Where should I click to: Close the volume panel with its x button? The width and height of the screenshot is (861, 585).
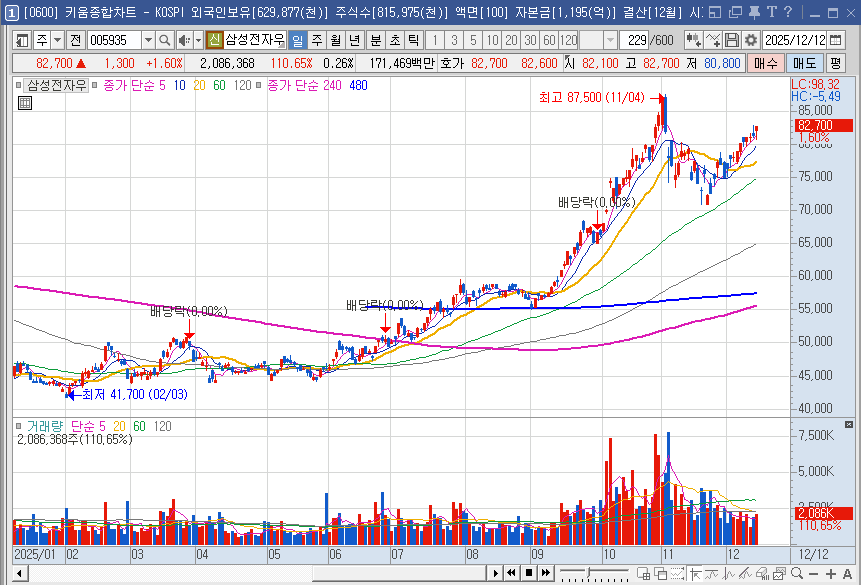(x=849, y=425)
